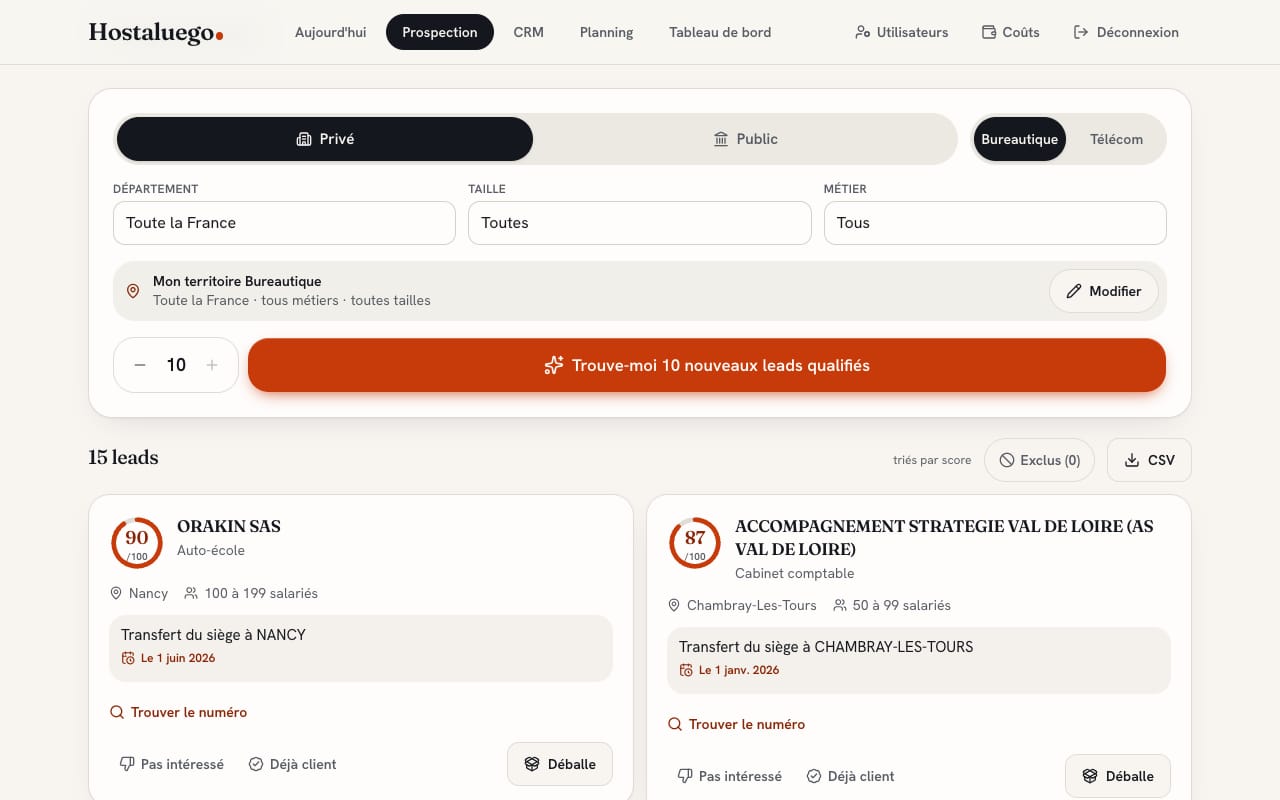Switch to the Public sector
This screenshot has height=800, width=1280.
745,139
